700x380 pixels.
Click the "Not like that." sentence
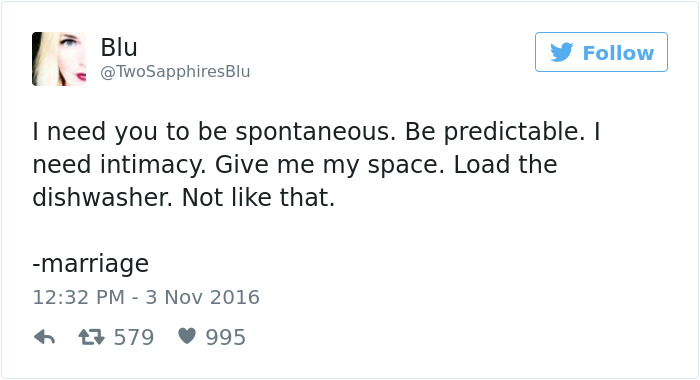[258, 197]
